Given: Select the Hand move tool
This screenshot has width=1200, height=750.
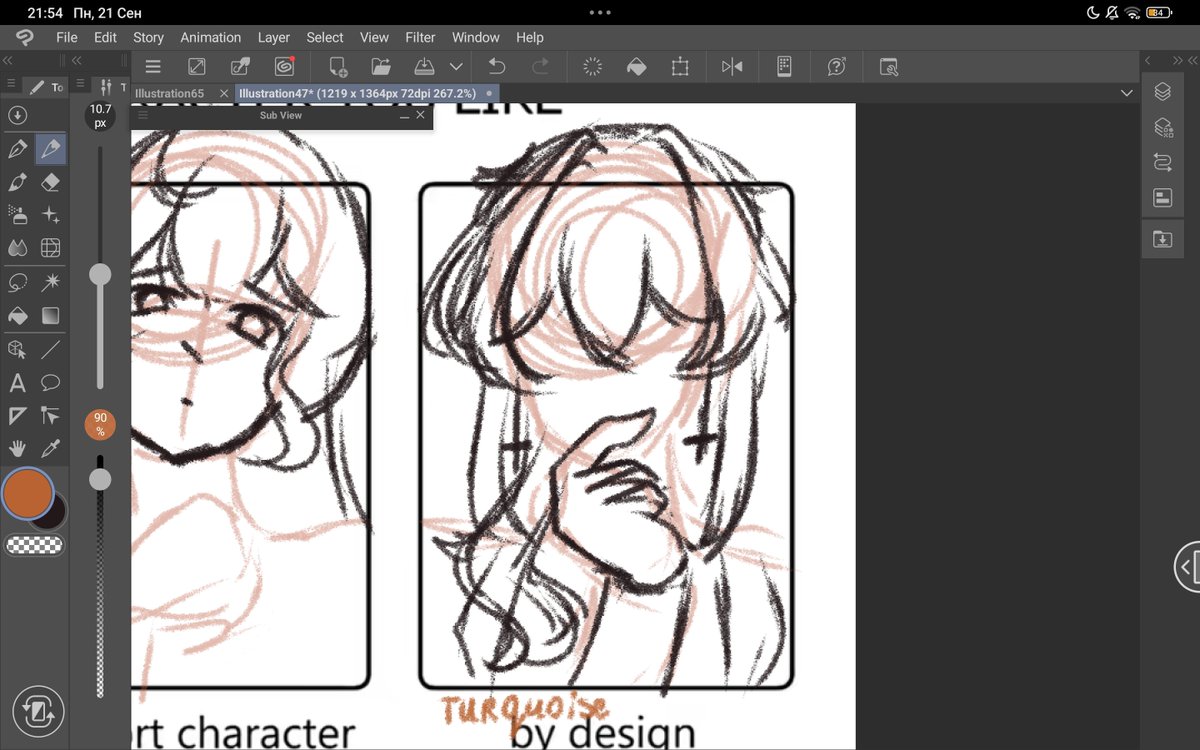Looking at the screenshot, I should [17, 448].
